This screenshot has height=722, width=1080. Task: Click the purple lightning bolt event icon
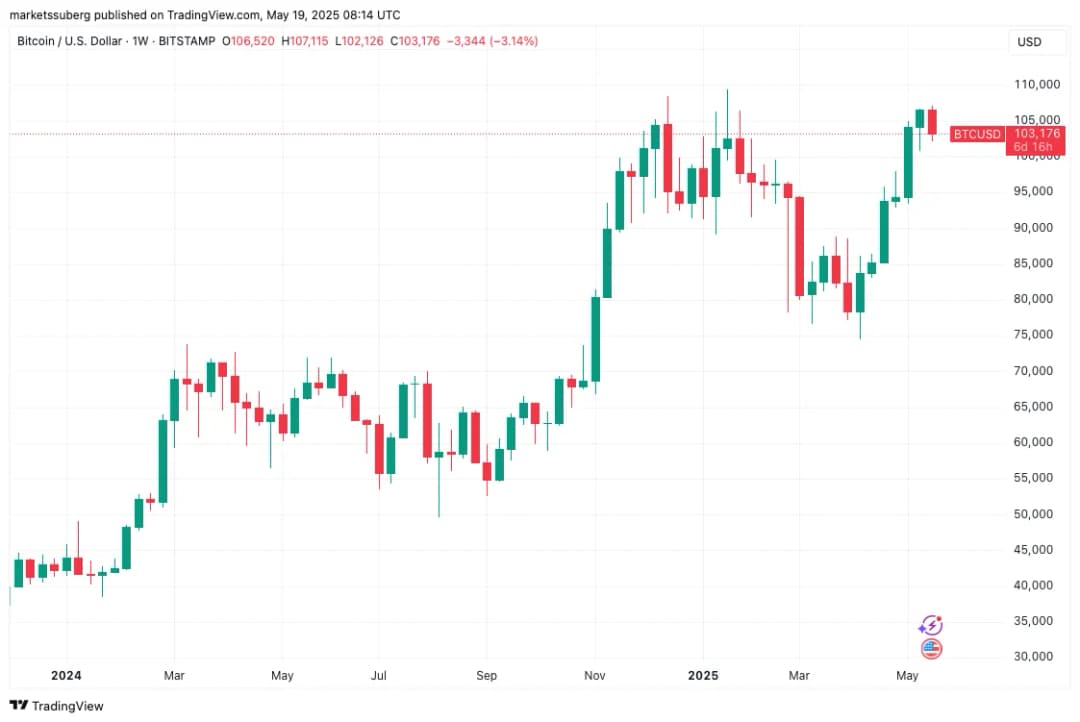[931, 625]
